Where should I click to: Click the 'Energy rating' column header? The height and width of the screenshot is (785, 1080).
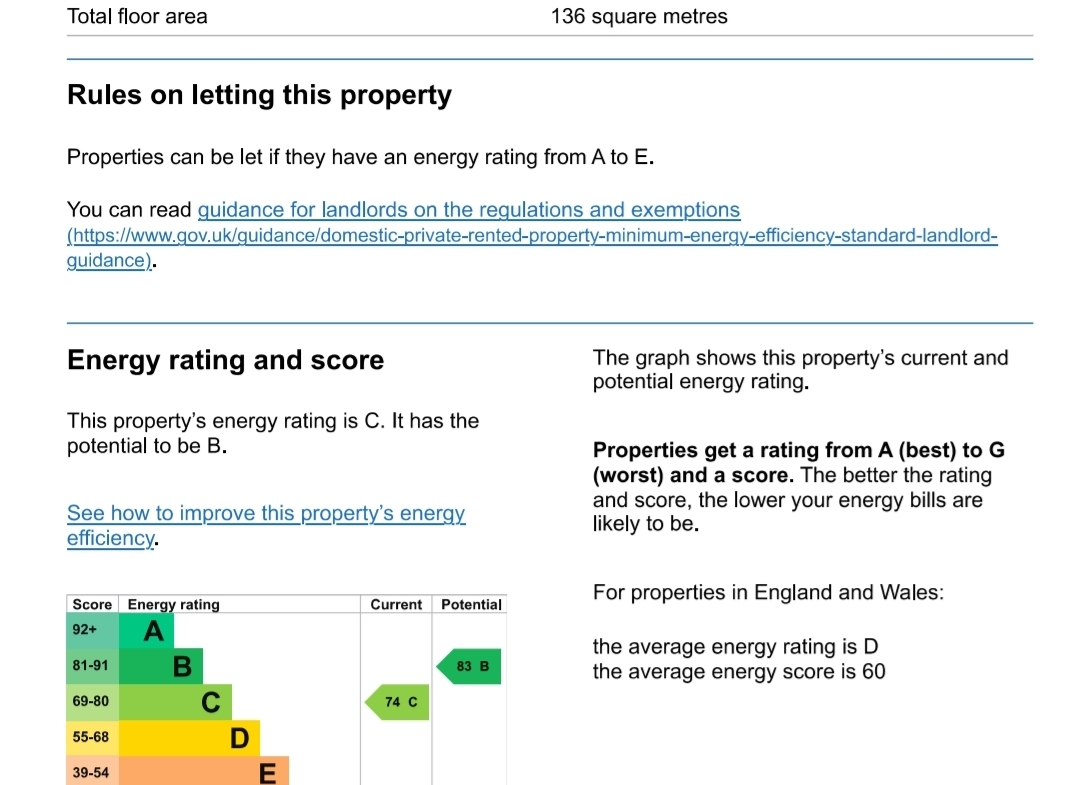tap(174, 604)
